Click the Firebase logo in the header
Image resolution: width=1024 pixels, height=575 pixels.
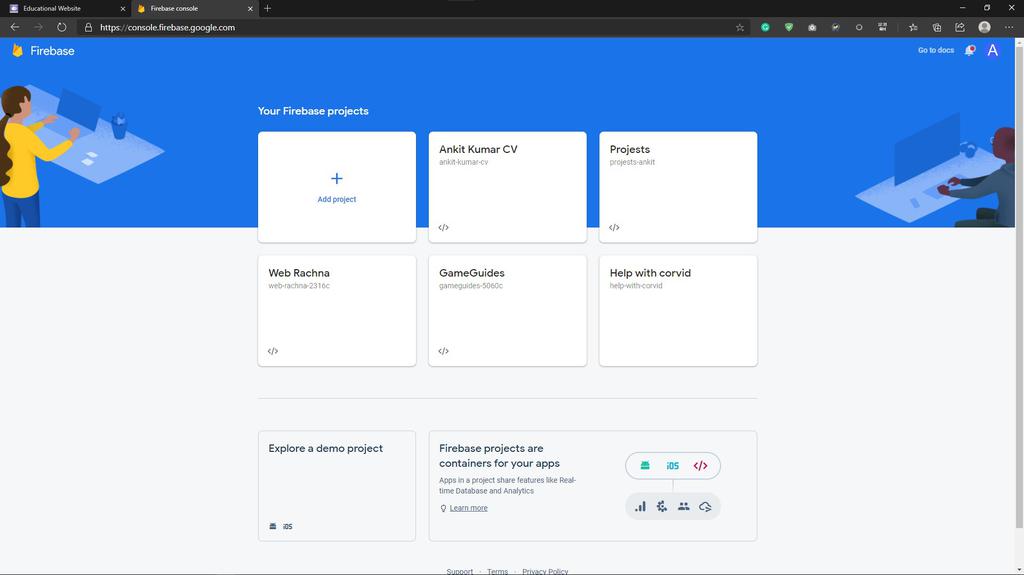pos(43,50)
